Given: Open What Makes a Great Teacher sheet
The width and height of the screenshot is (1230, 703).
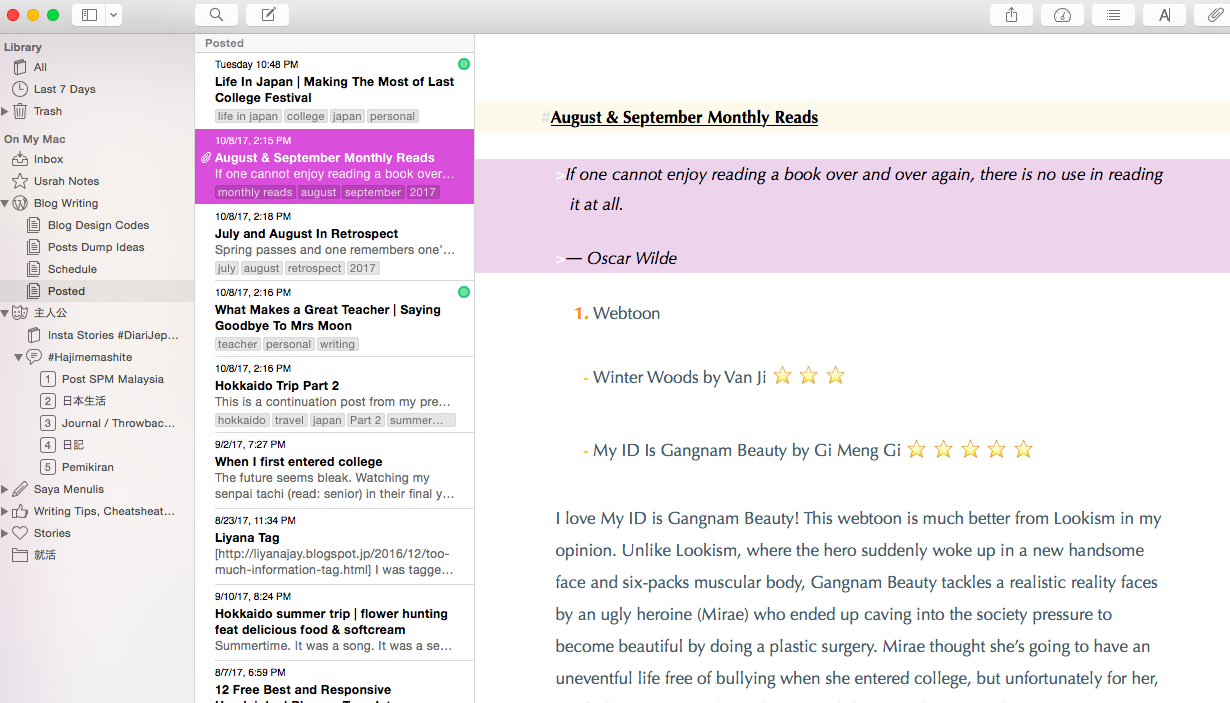Looking at the screenshot, I should [x=334, y=319].
